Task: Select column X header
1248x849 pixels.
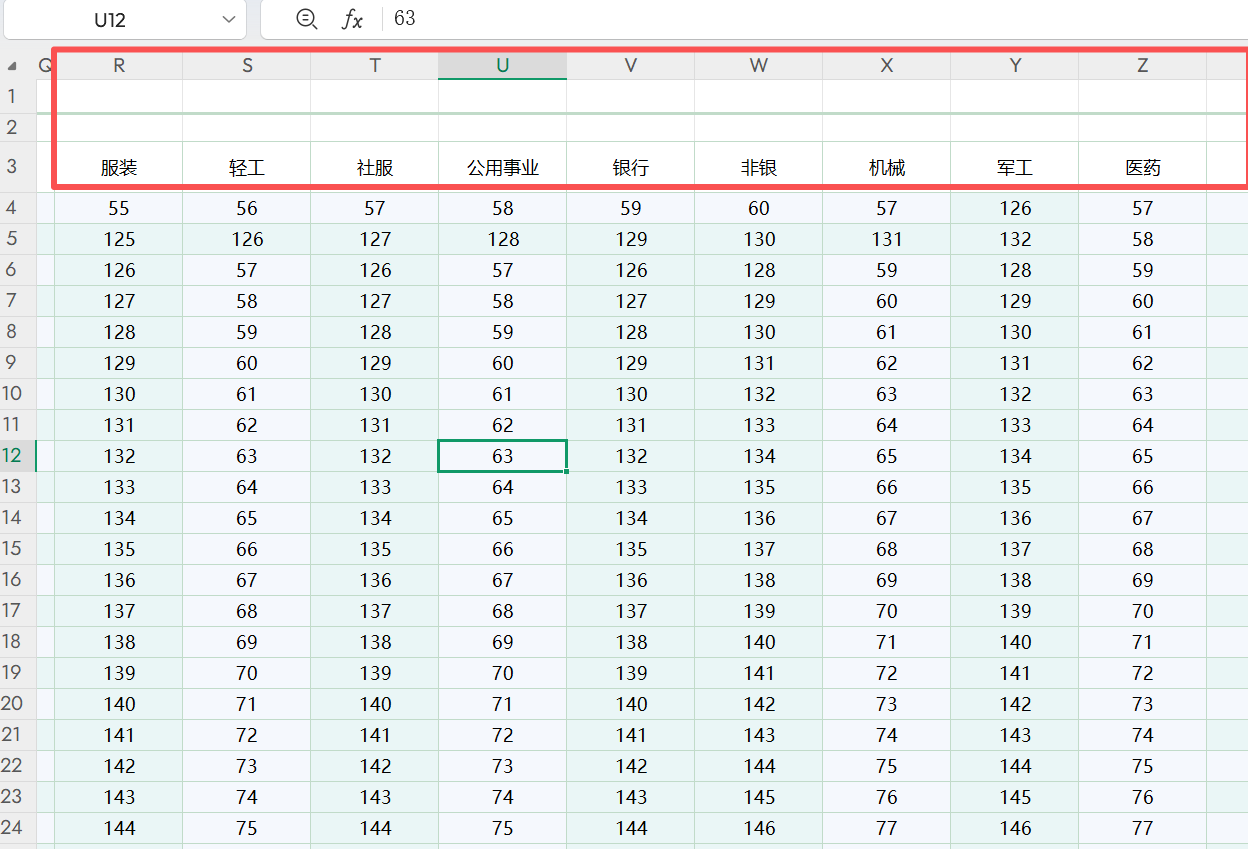Action: [886, 66]
